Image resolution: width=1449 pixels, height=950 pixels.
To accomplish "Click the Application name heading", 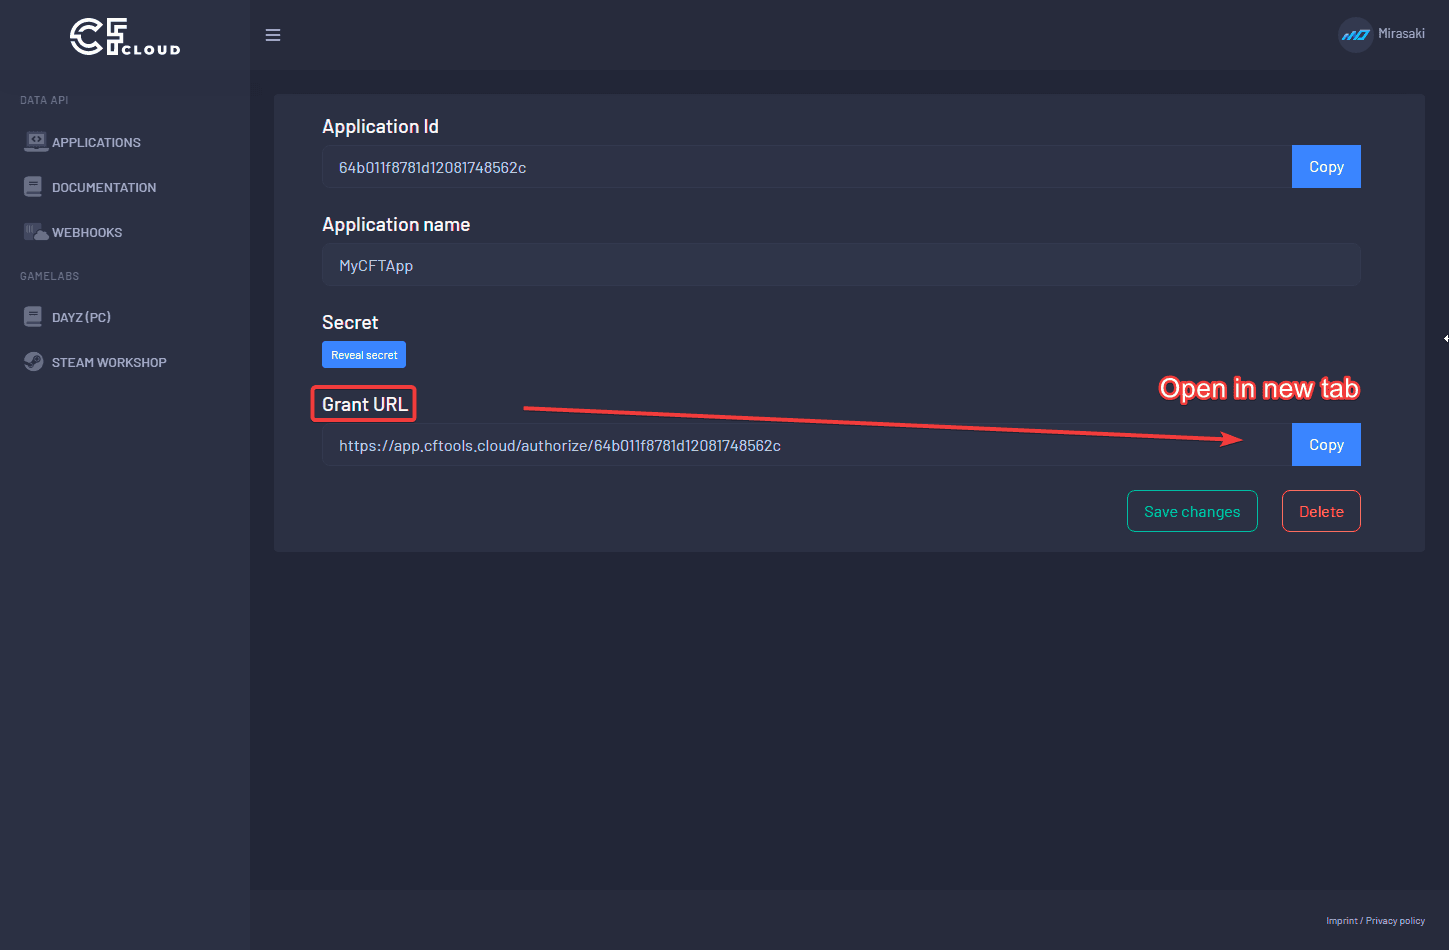I will [396, 225].
